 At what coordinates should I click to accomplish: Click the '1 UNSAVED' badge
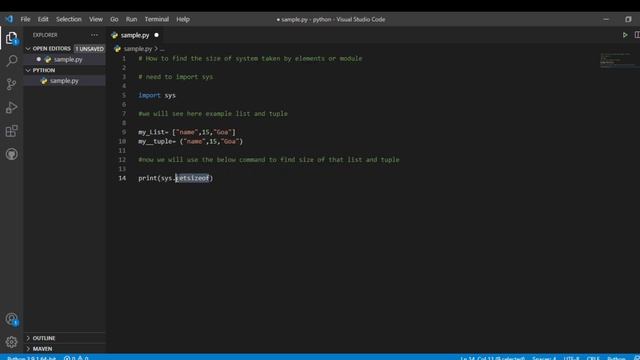click(x=89, y=49)
